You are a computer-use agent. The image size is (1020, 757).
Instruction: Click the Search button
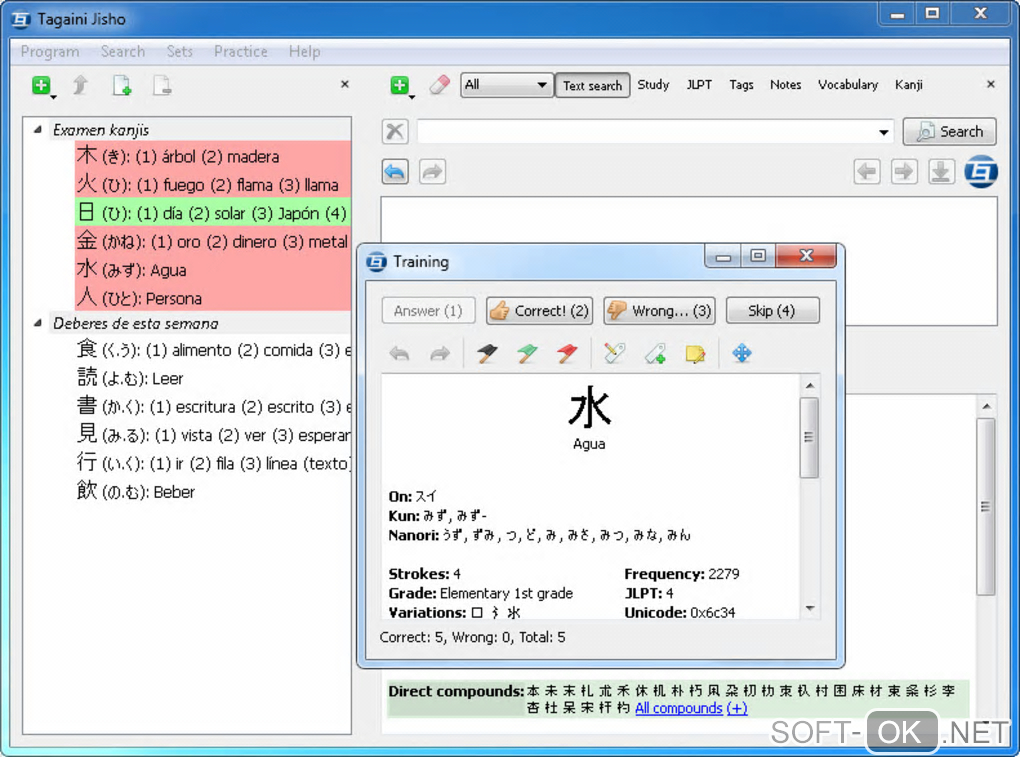(x=950, y=131)
